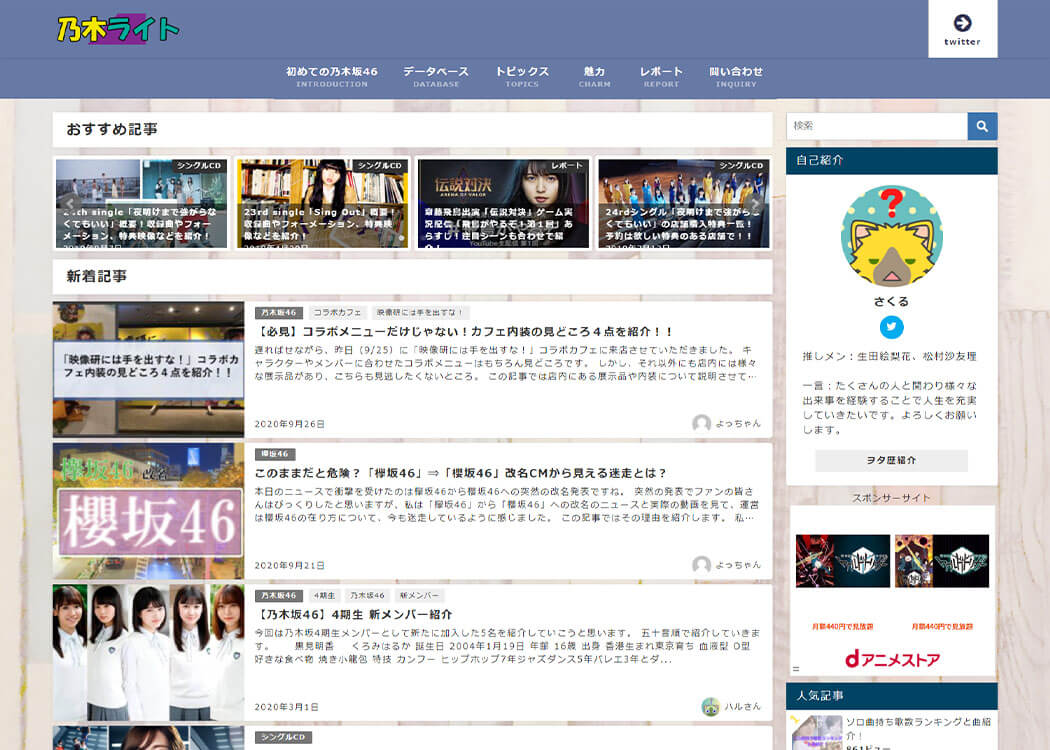This screenshot has width=1050, height=750.
Task: Click the ハルさん author avatar icon
Action: [710, 706]
